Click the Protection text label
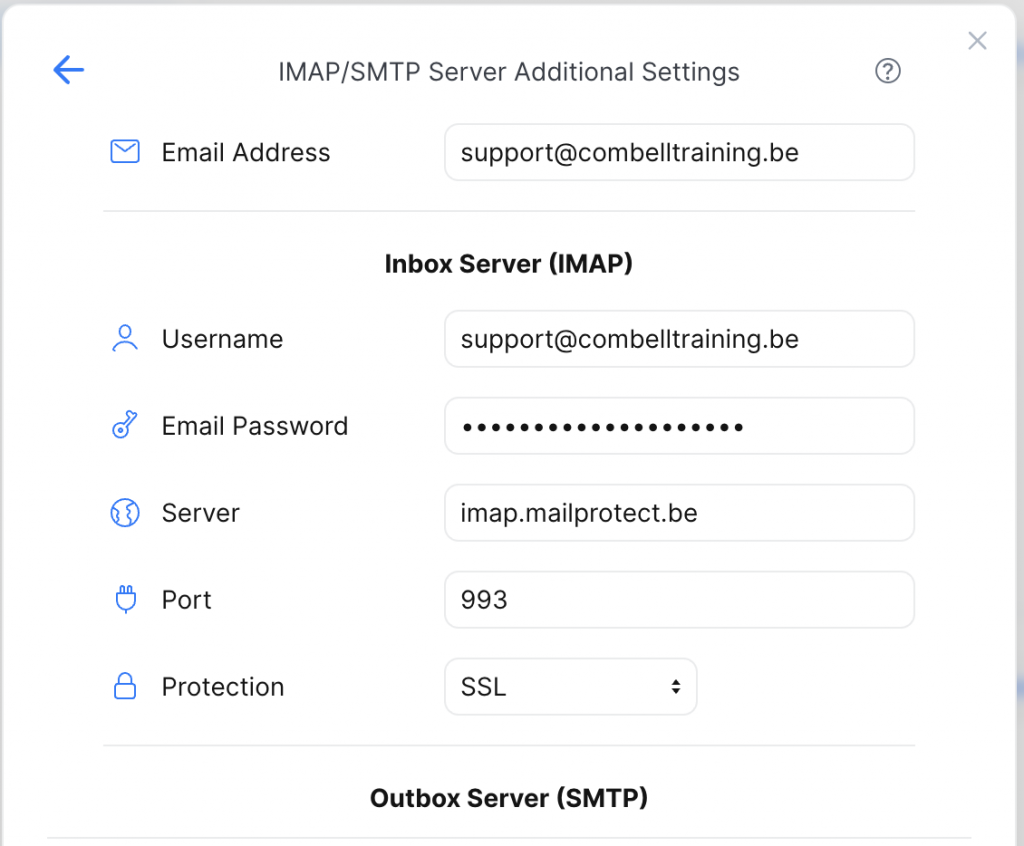 pyautogui.click(x=223, y=687)
